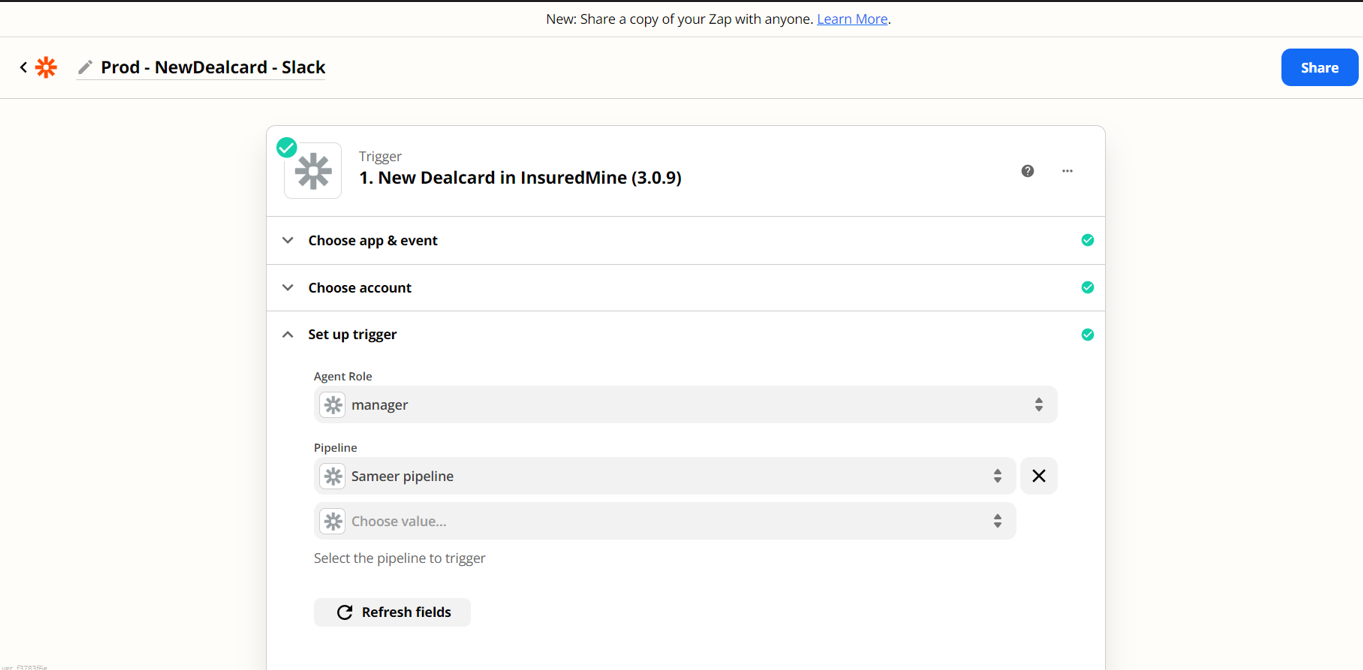Open the trigger three-dot options menu
The width and height of the screenshot is (1363, 670).
pyautogui.click(x=1067, y=171)
